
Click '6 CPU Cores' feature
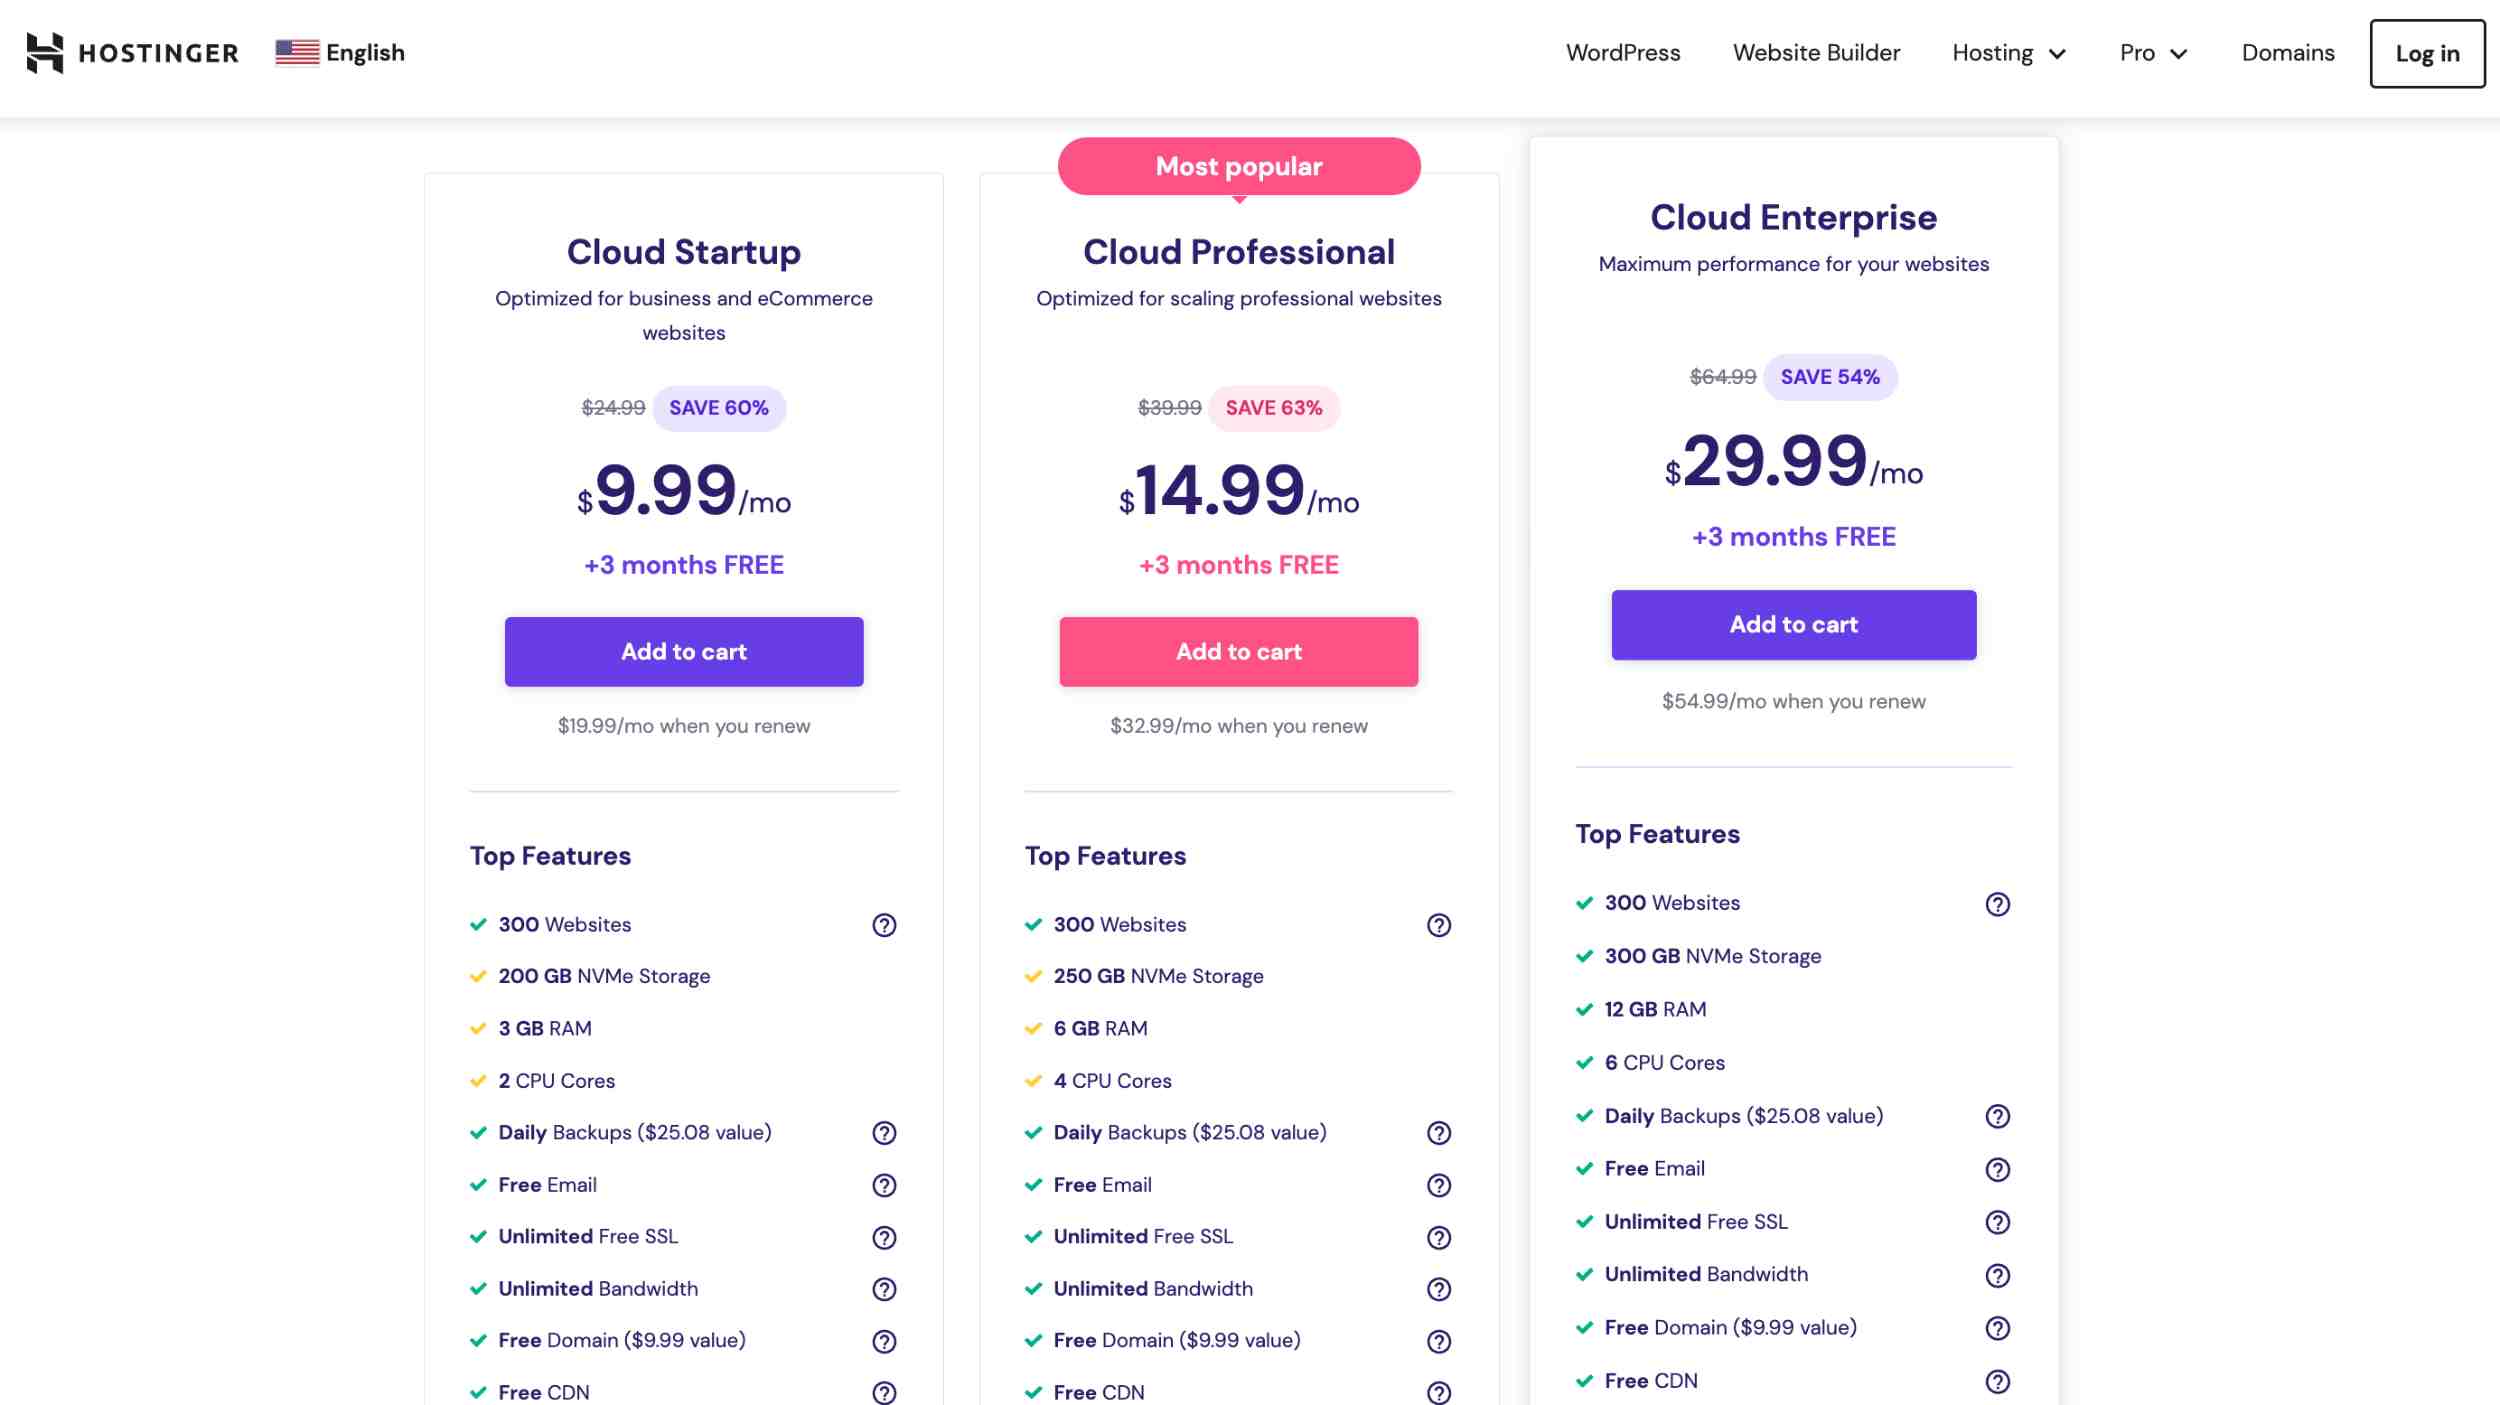(1665, 1063)
